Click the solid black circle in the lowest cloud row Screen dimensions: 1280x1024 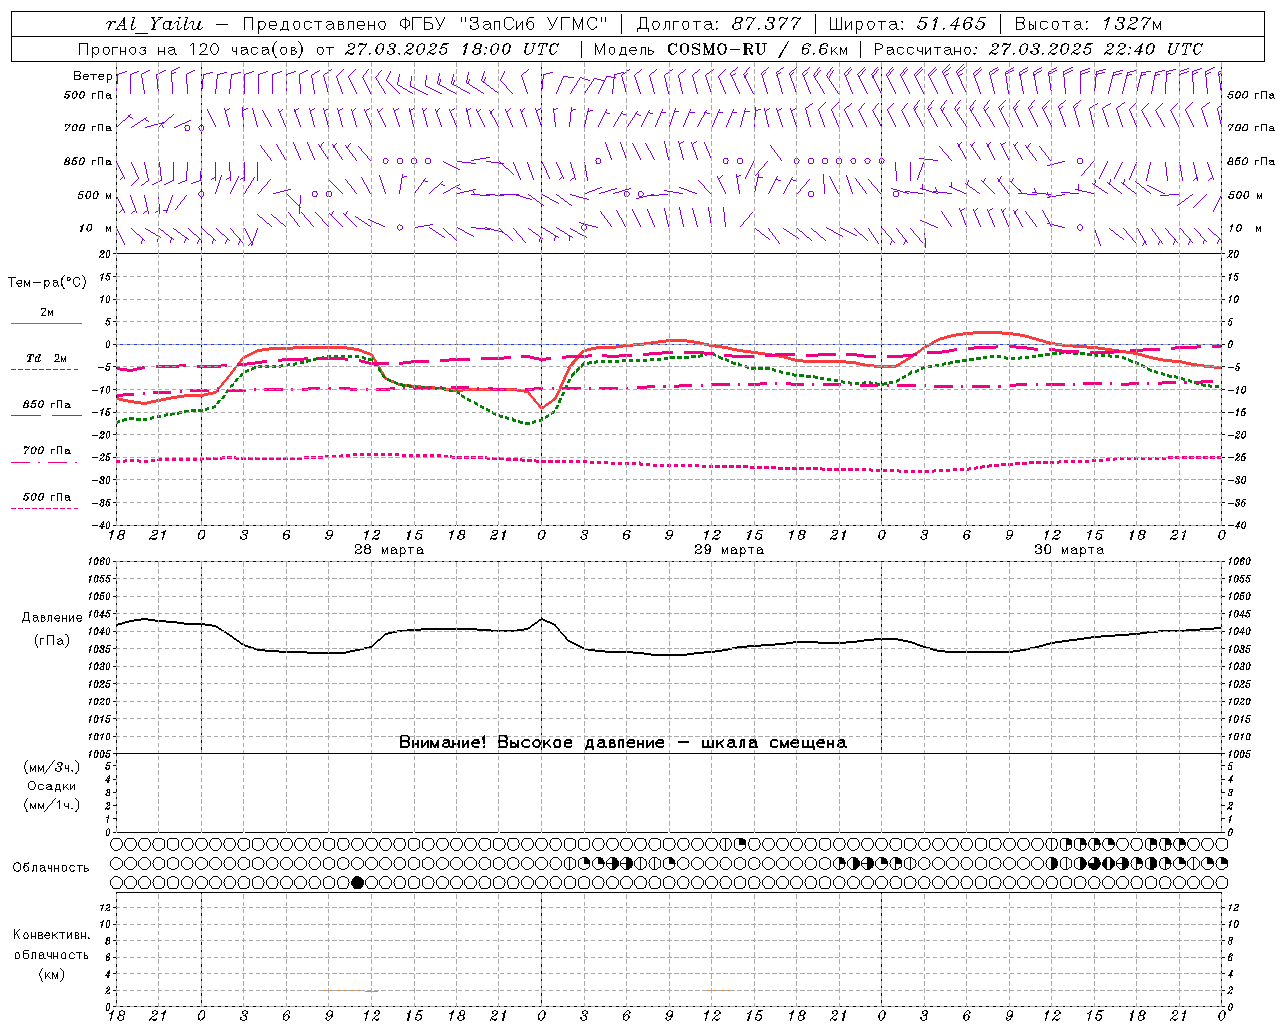pos(358,883)
